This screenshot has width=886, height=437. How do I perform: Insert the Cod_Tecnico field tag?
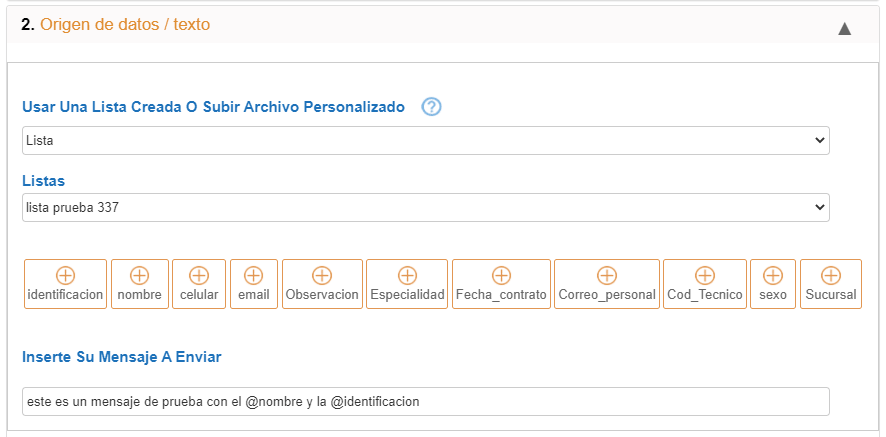click(x=705, y=284)
